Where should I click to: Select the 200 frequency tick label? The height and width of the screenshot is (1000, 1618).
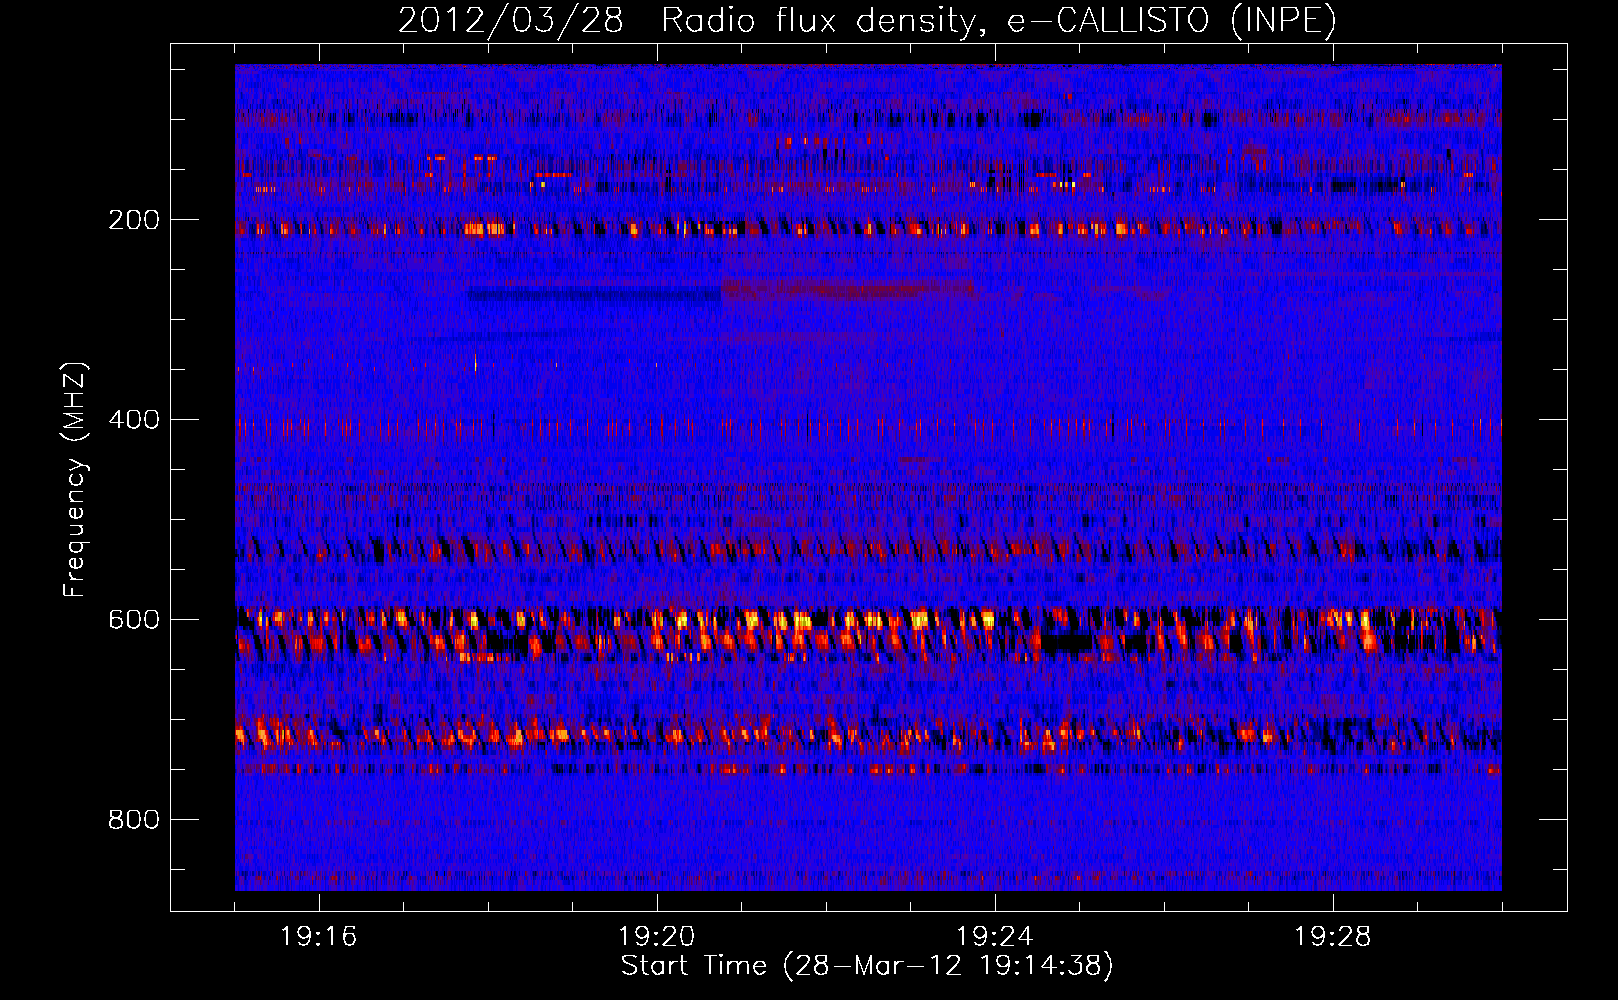pos(134,220)
